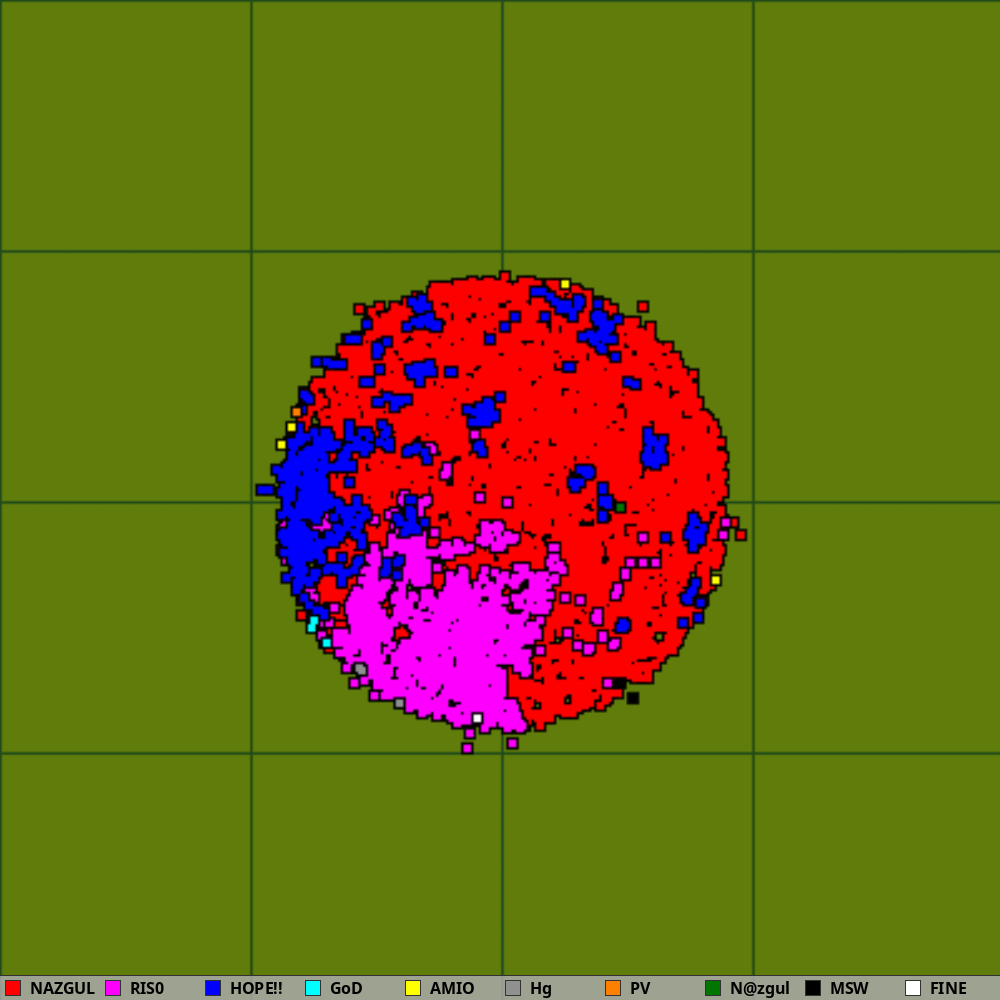This screenshot has width=1000, height=1000.
Task: Click the cyan GoD legend swatch
Action: tap(313, 988)
